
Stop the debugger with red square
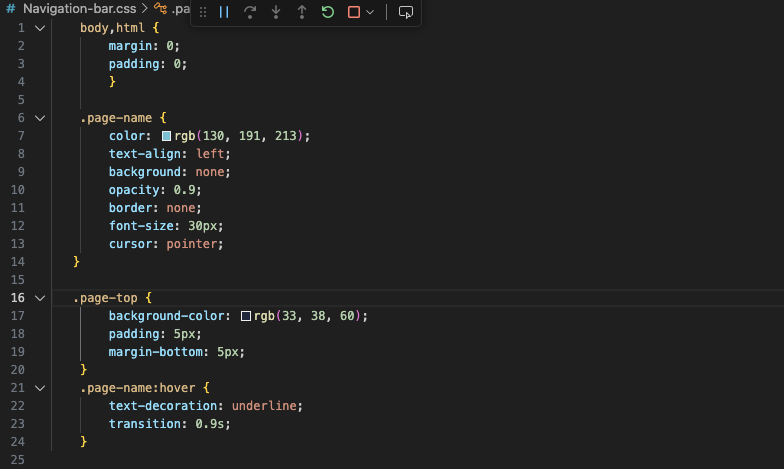click(353, 12)
